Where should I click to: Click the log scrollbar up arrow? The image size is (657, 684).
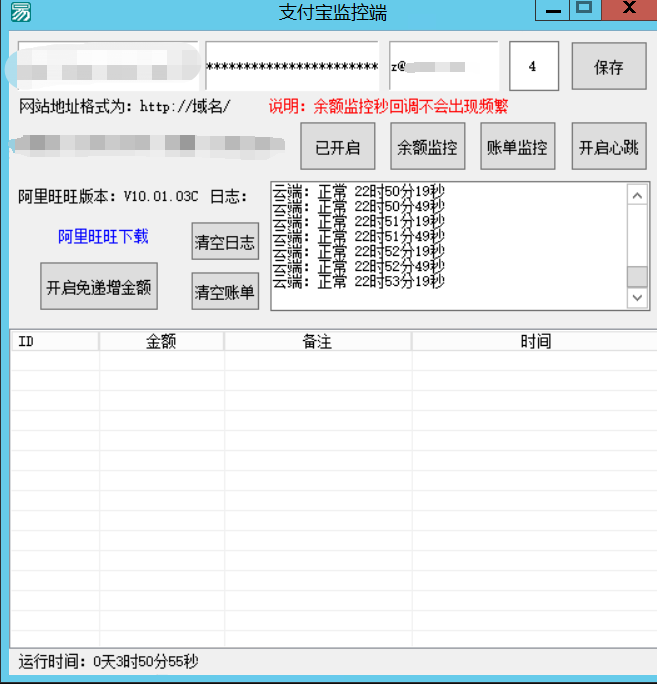(637, 195)
